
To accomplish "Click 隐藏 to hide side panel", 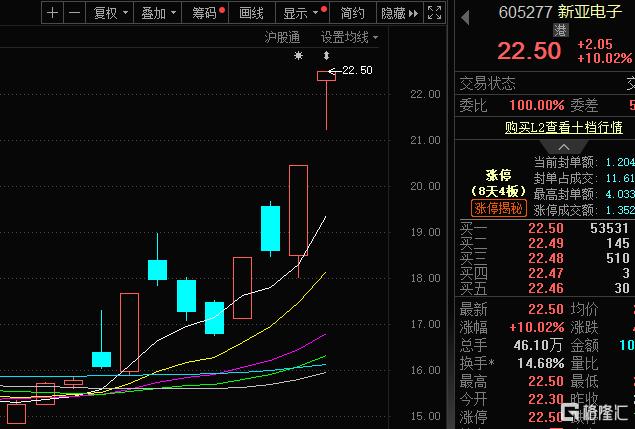I will pos(400,13).
